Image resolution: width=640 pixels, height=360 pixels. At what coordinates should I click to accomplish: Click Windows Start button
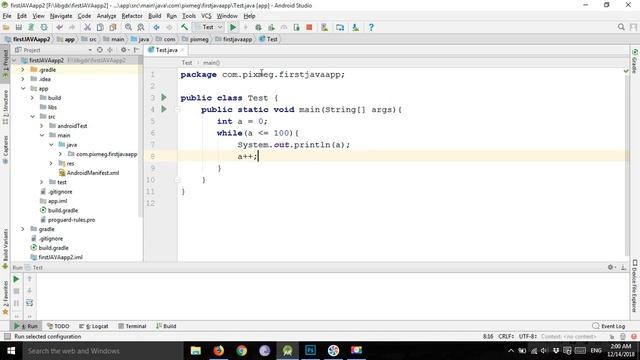(11, 351)
